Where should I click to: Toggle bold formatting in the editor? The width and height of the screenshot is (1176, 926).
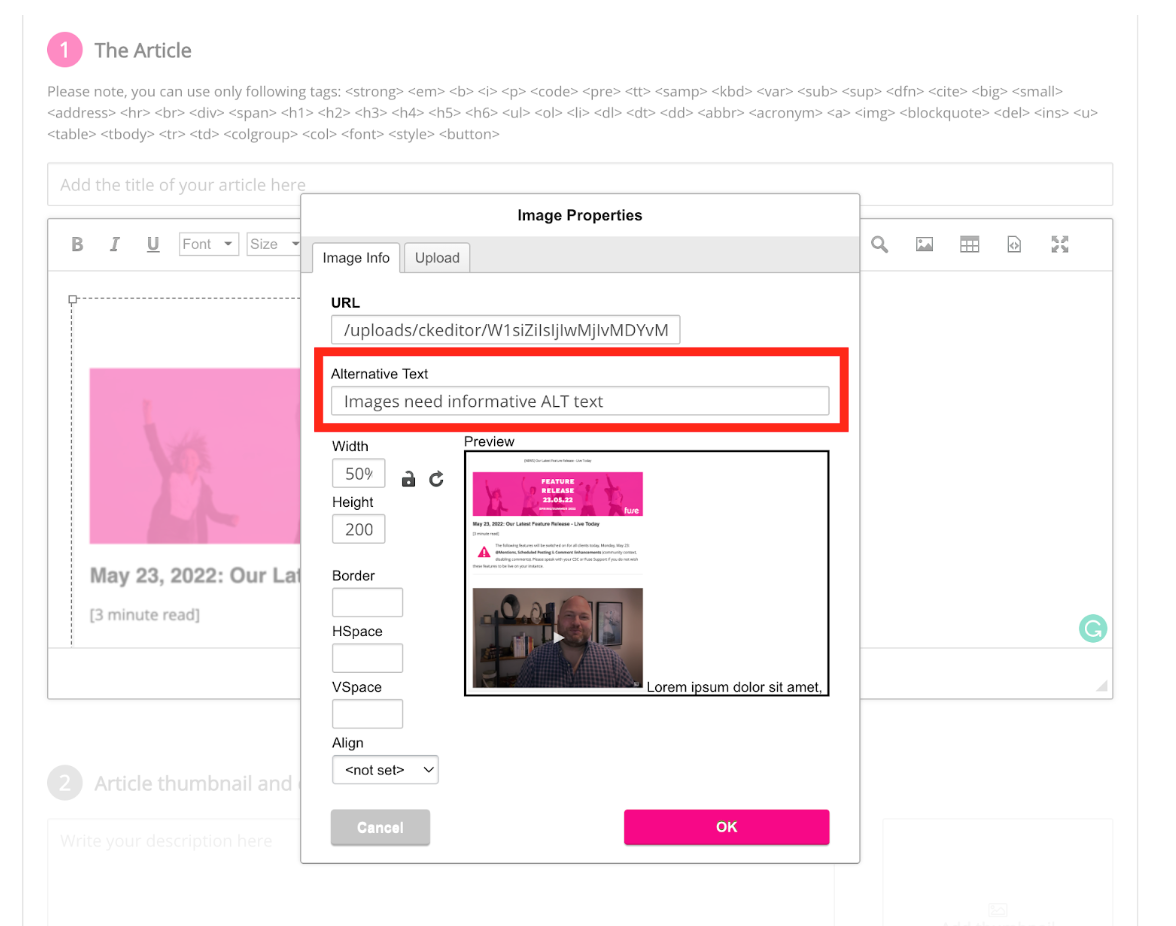click(x=77, y=243)
